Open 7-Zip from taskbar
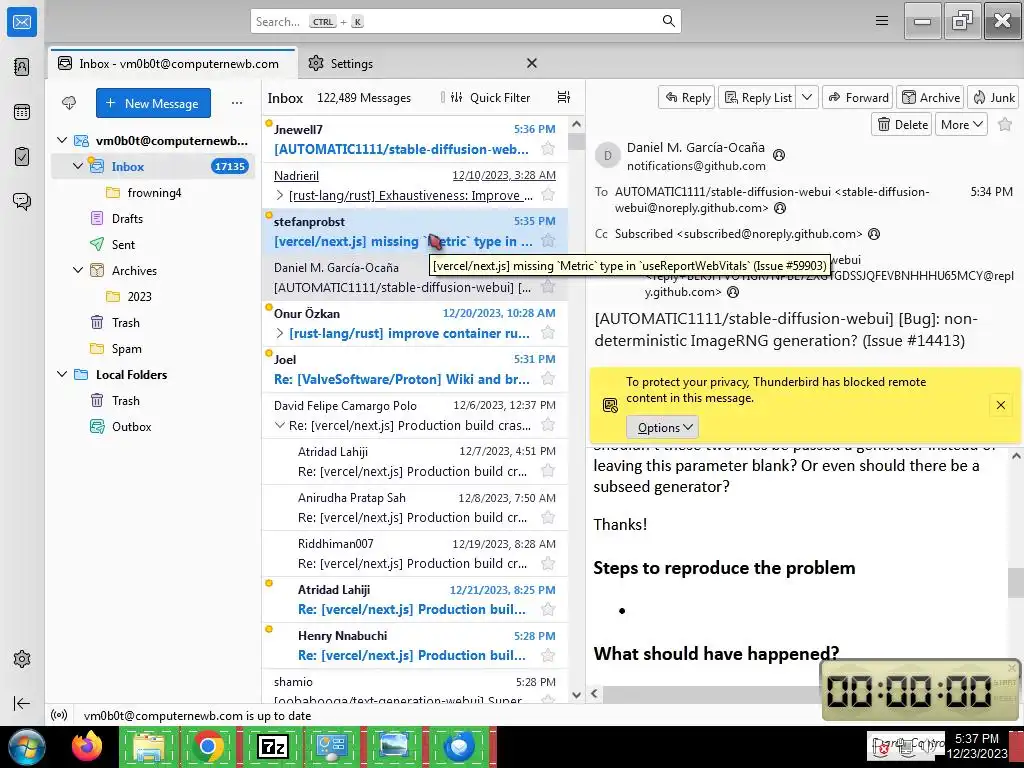Image resolution: width=1024 pixels, height=768 pixels. tap(273, 746)
